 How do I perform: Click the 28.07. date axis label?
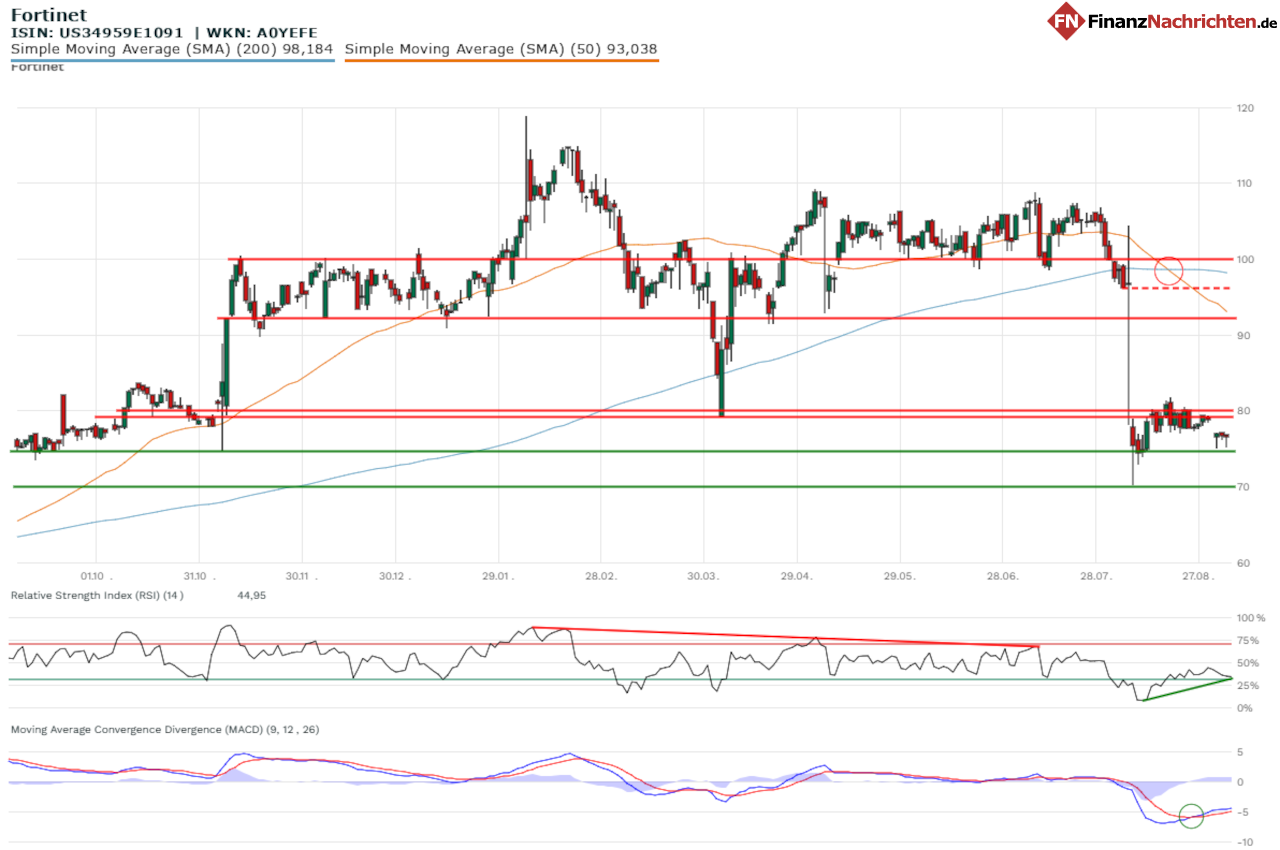click(x=1095, y=577)
